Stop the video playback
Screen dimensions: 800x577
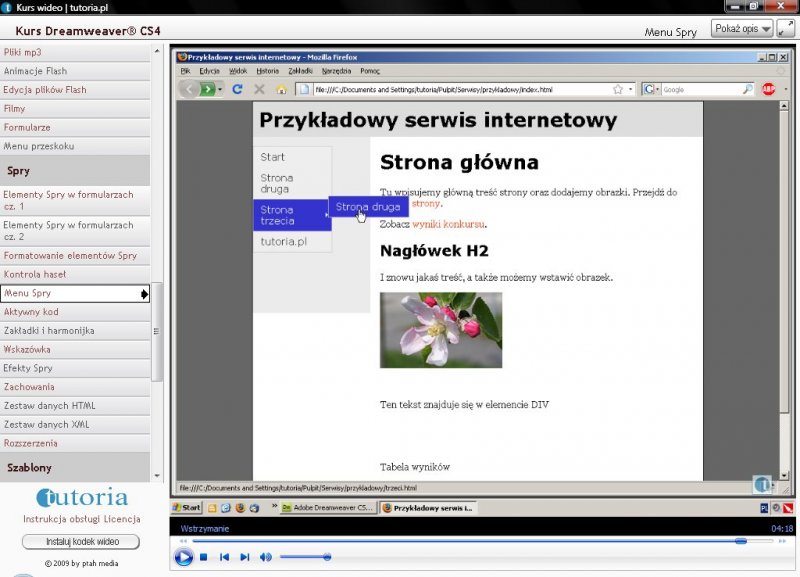tap(204, 557)
